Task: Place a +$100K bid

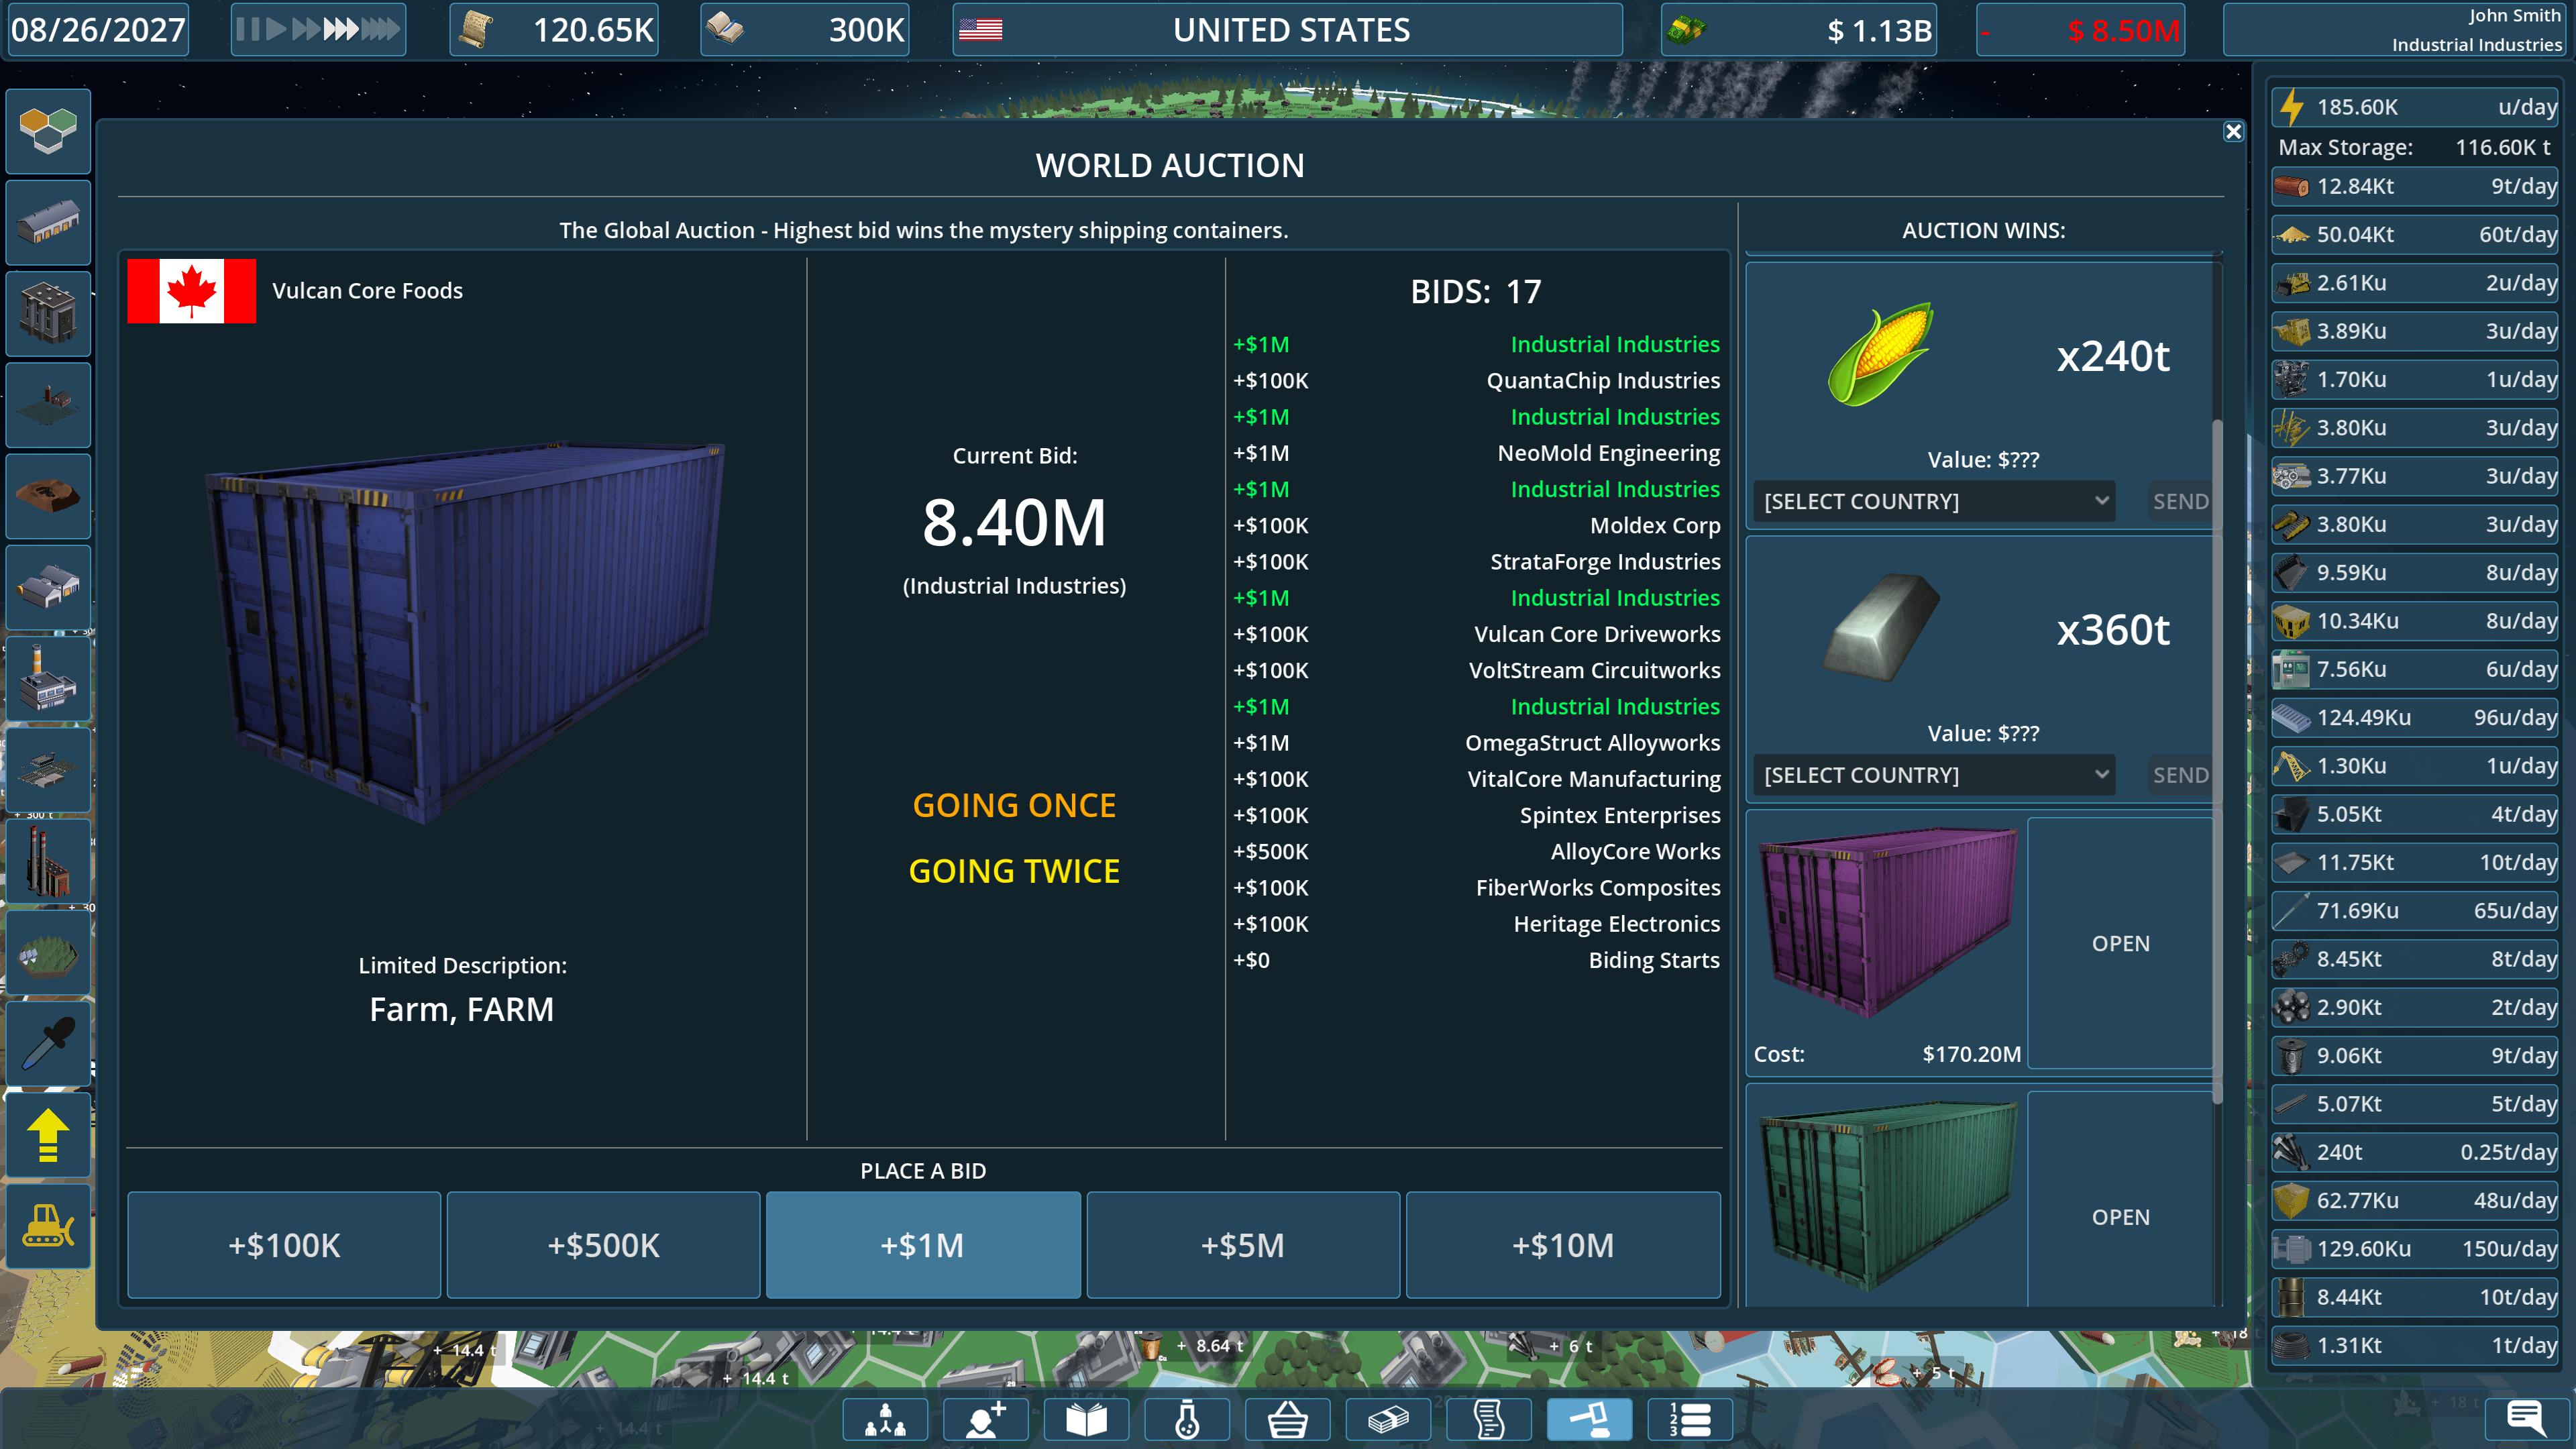Action: [x=284, y=1245]
